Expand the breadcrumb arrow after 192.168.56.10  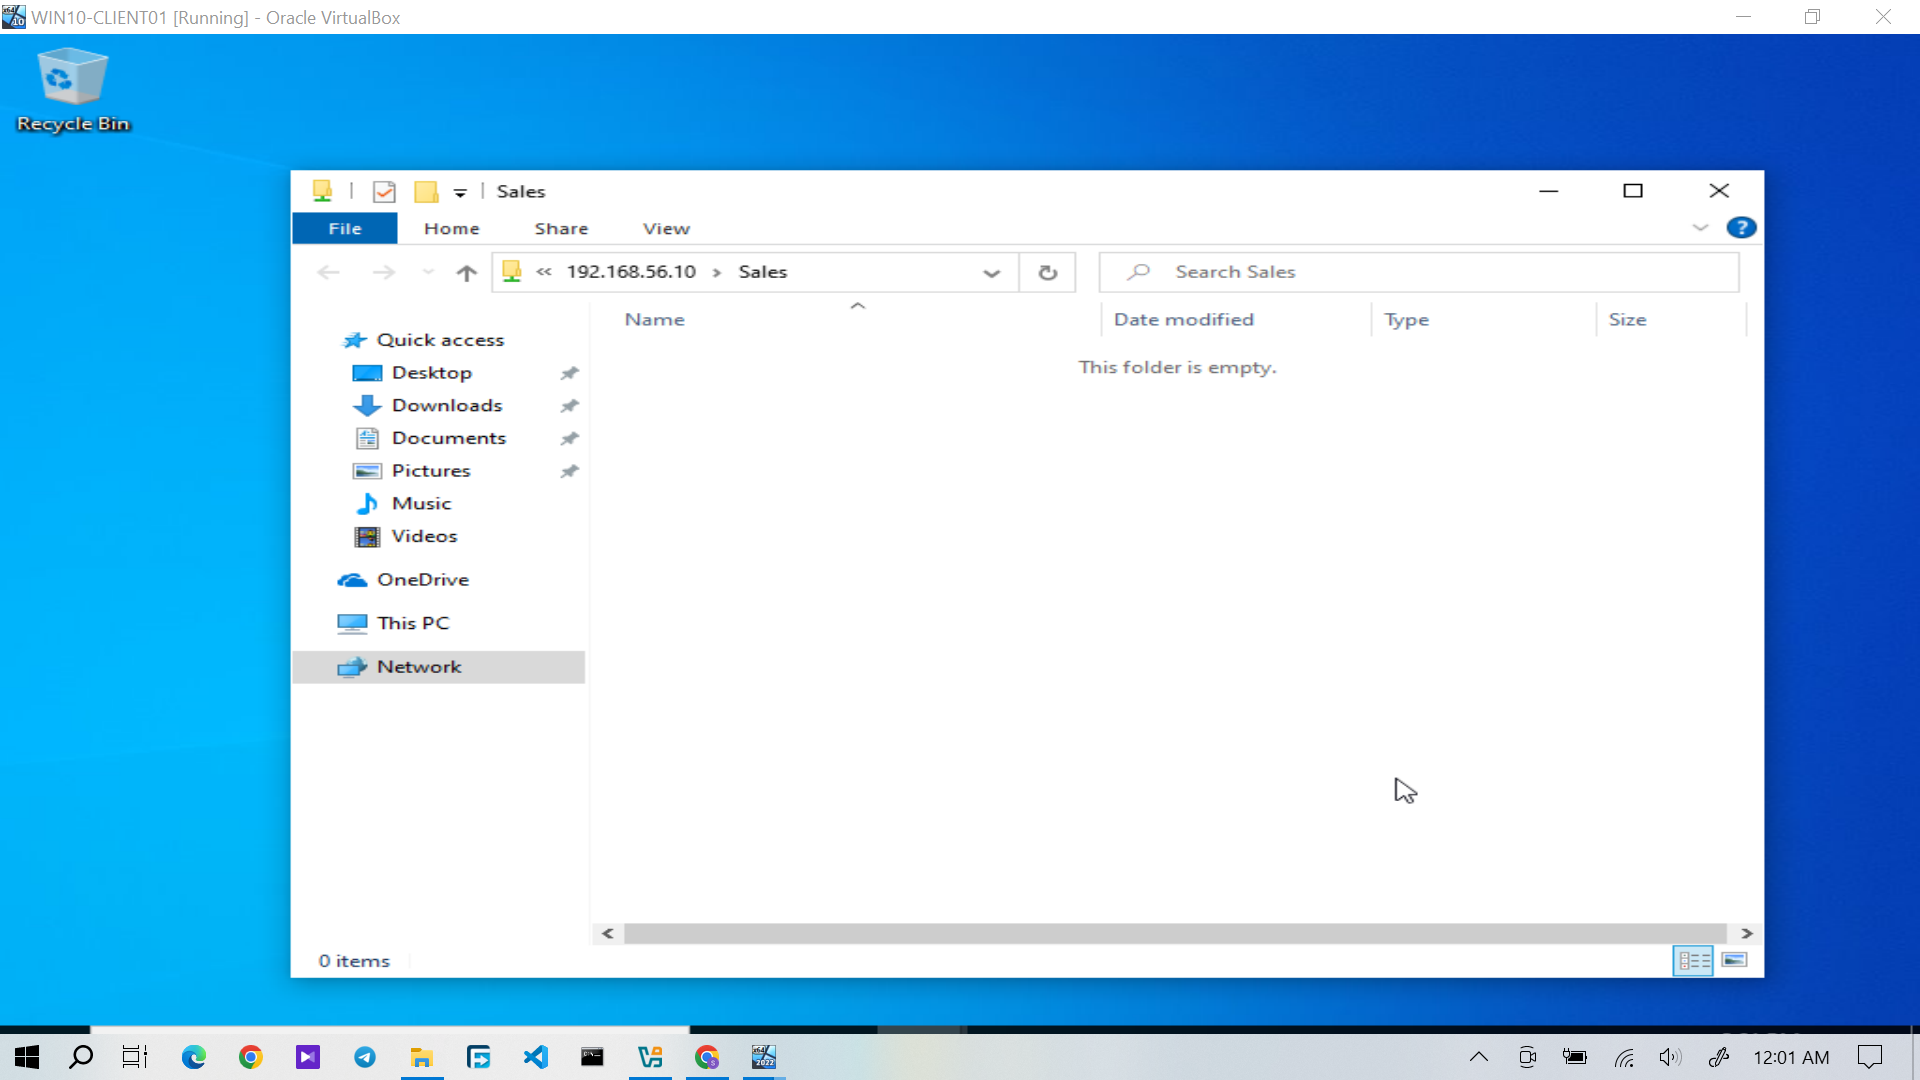[x=717, y=272]
